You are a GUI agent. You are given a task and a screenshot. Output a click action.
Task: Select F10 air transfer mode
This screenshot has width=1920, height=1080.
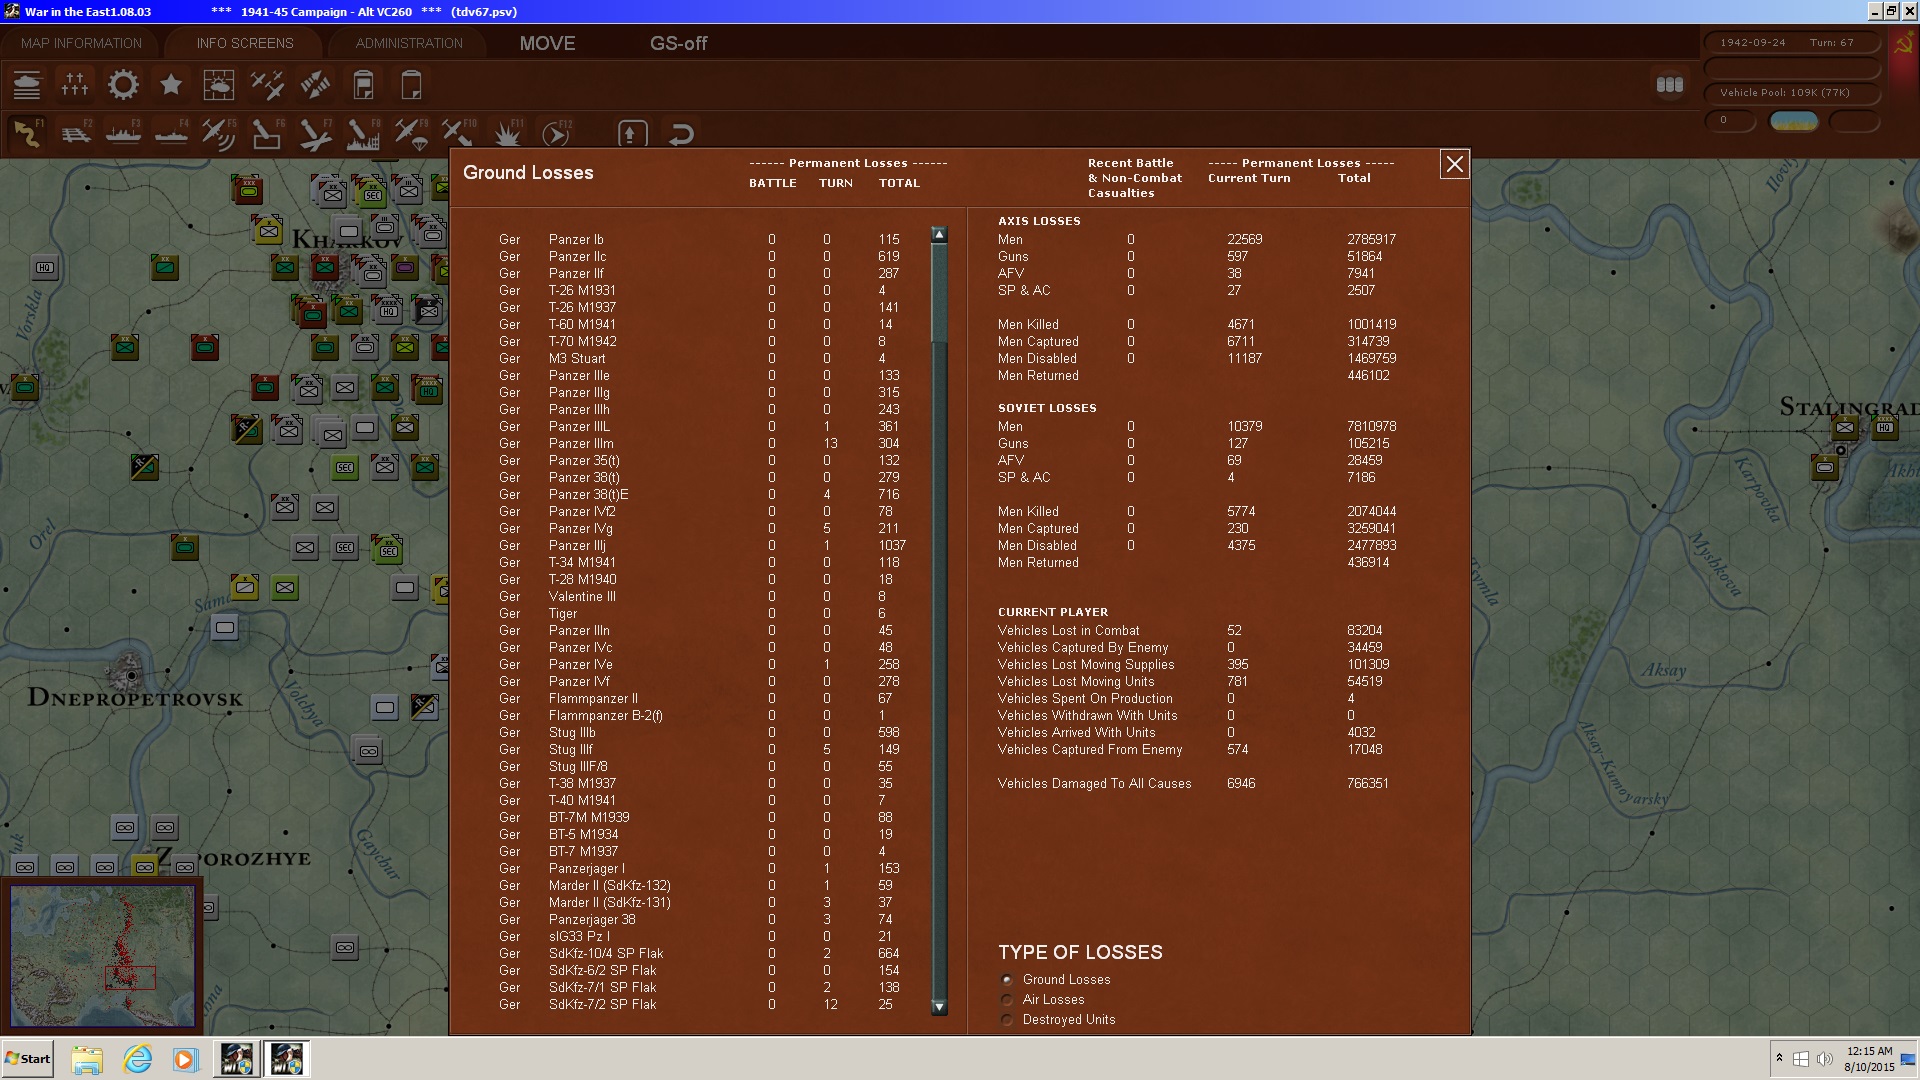(459, 133)
